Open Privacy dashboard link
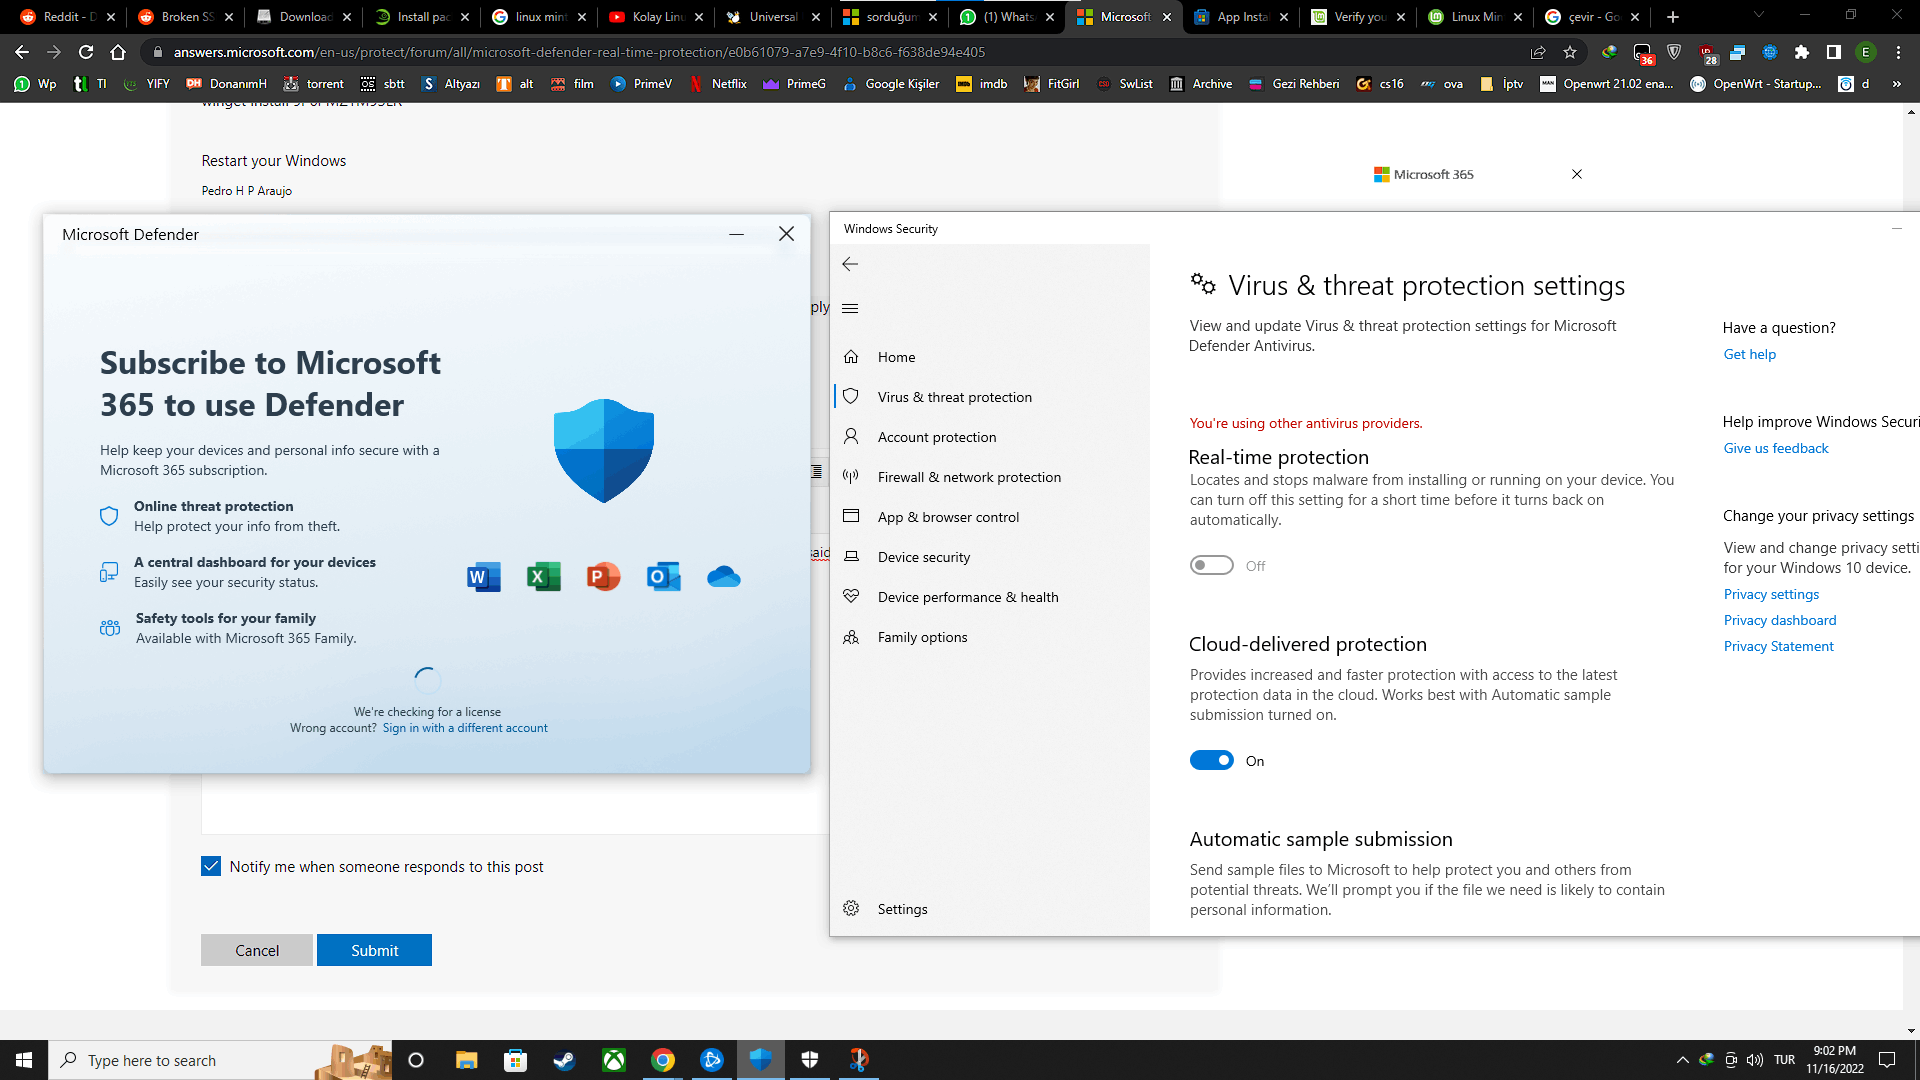Viewport: 1920px width, 1080px height. coord(1779,620)
